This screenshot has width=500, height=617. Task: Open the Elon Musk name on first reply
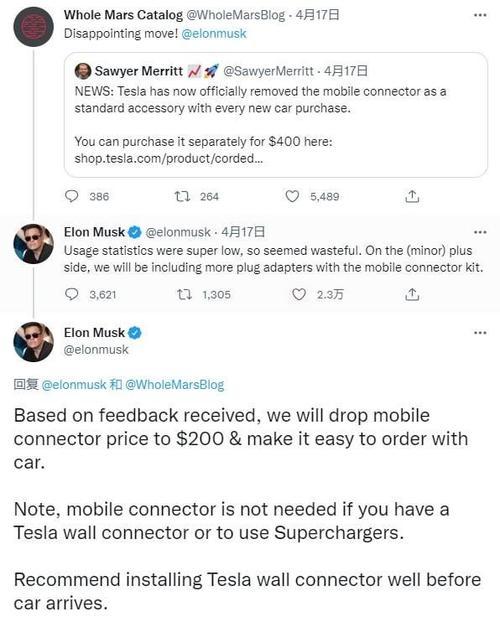(x=94, y=232)
